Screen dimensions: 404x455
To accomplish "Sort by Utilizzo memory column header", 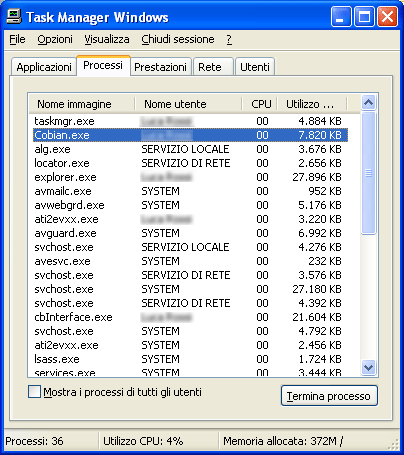I will point(312,104).
